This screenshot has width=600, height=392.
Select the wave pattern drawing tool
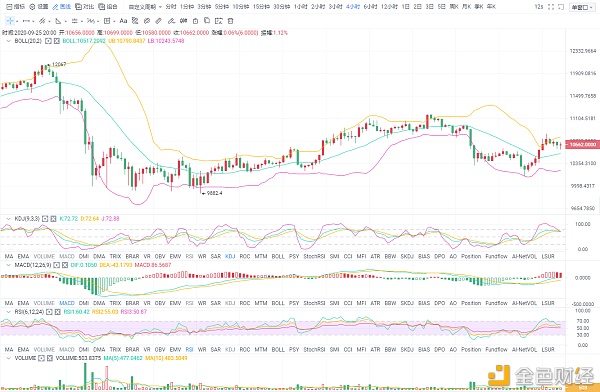point(91,21)
